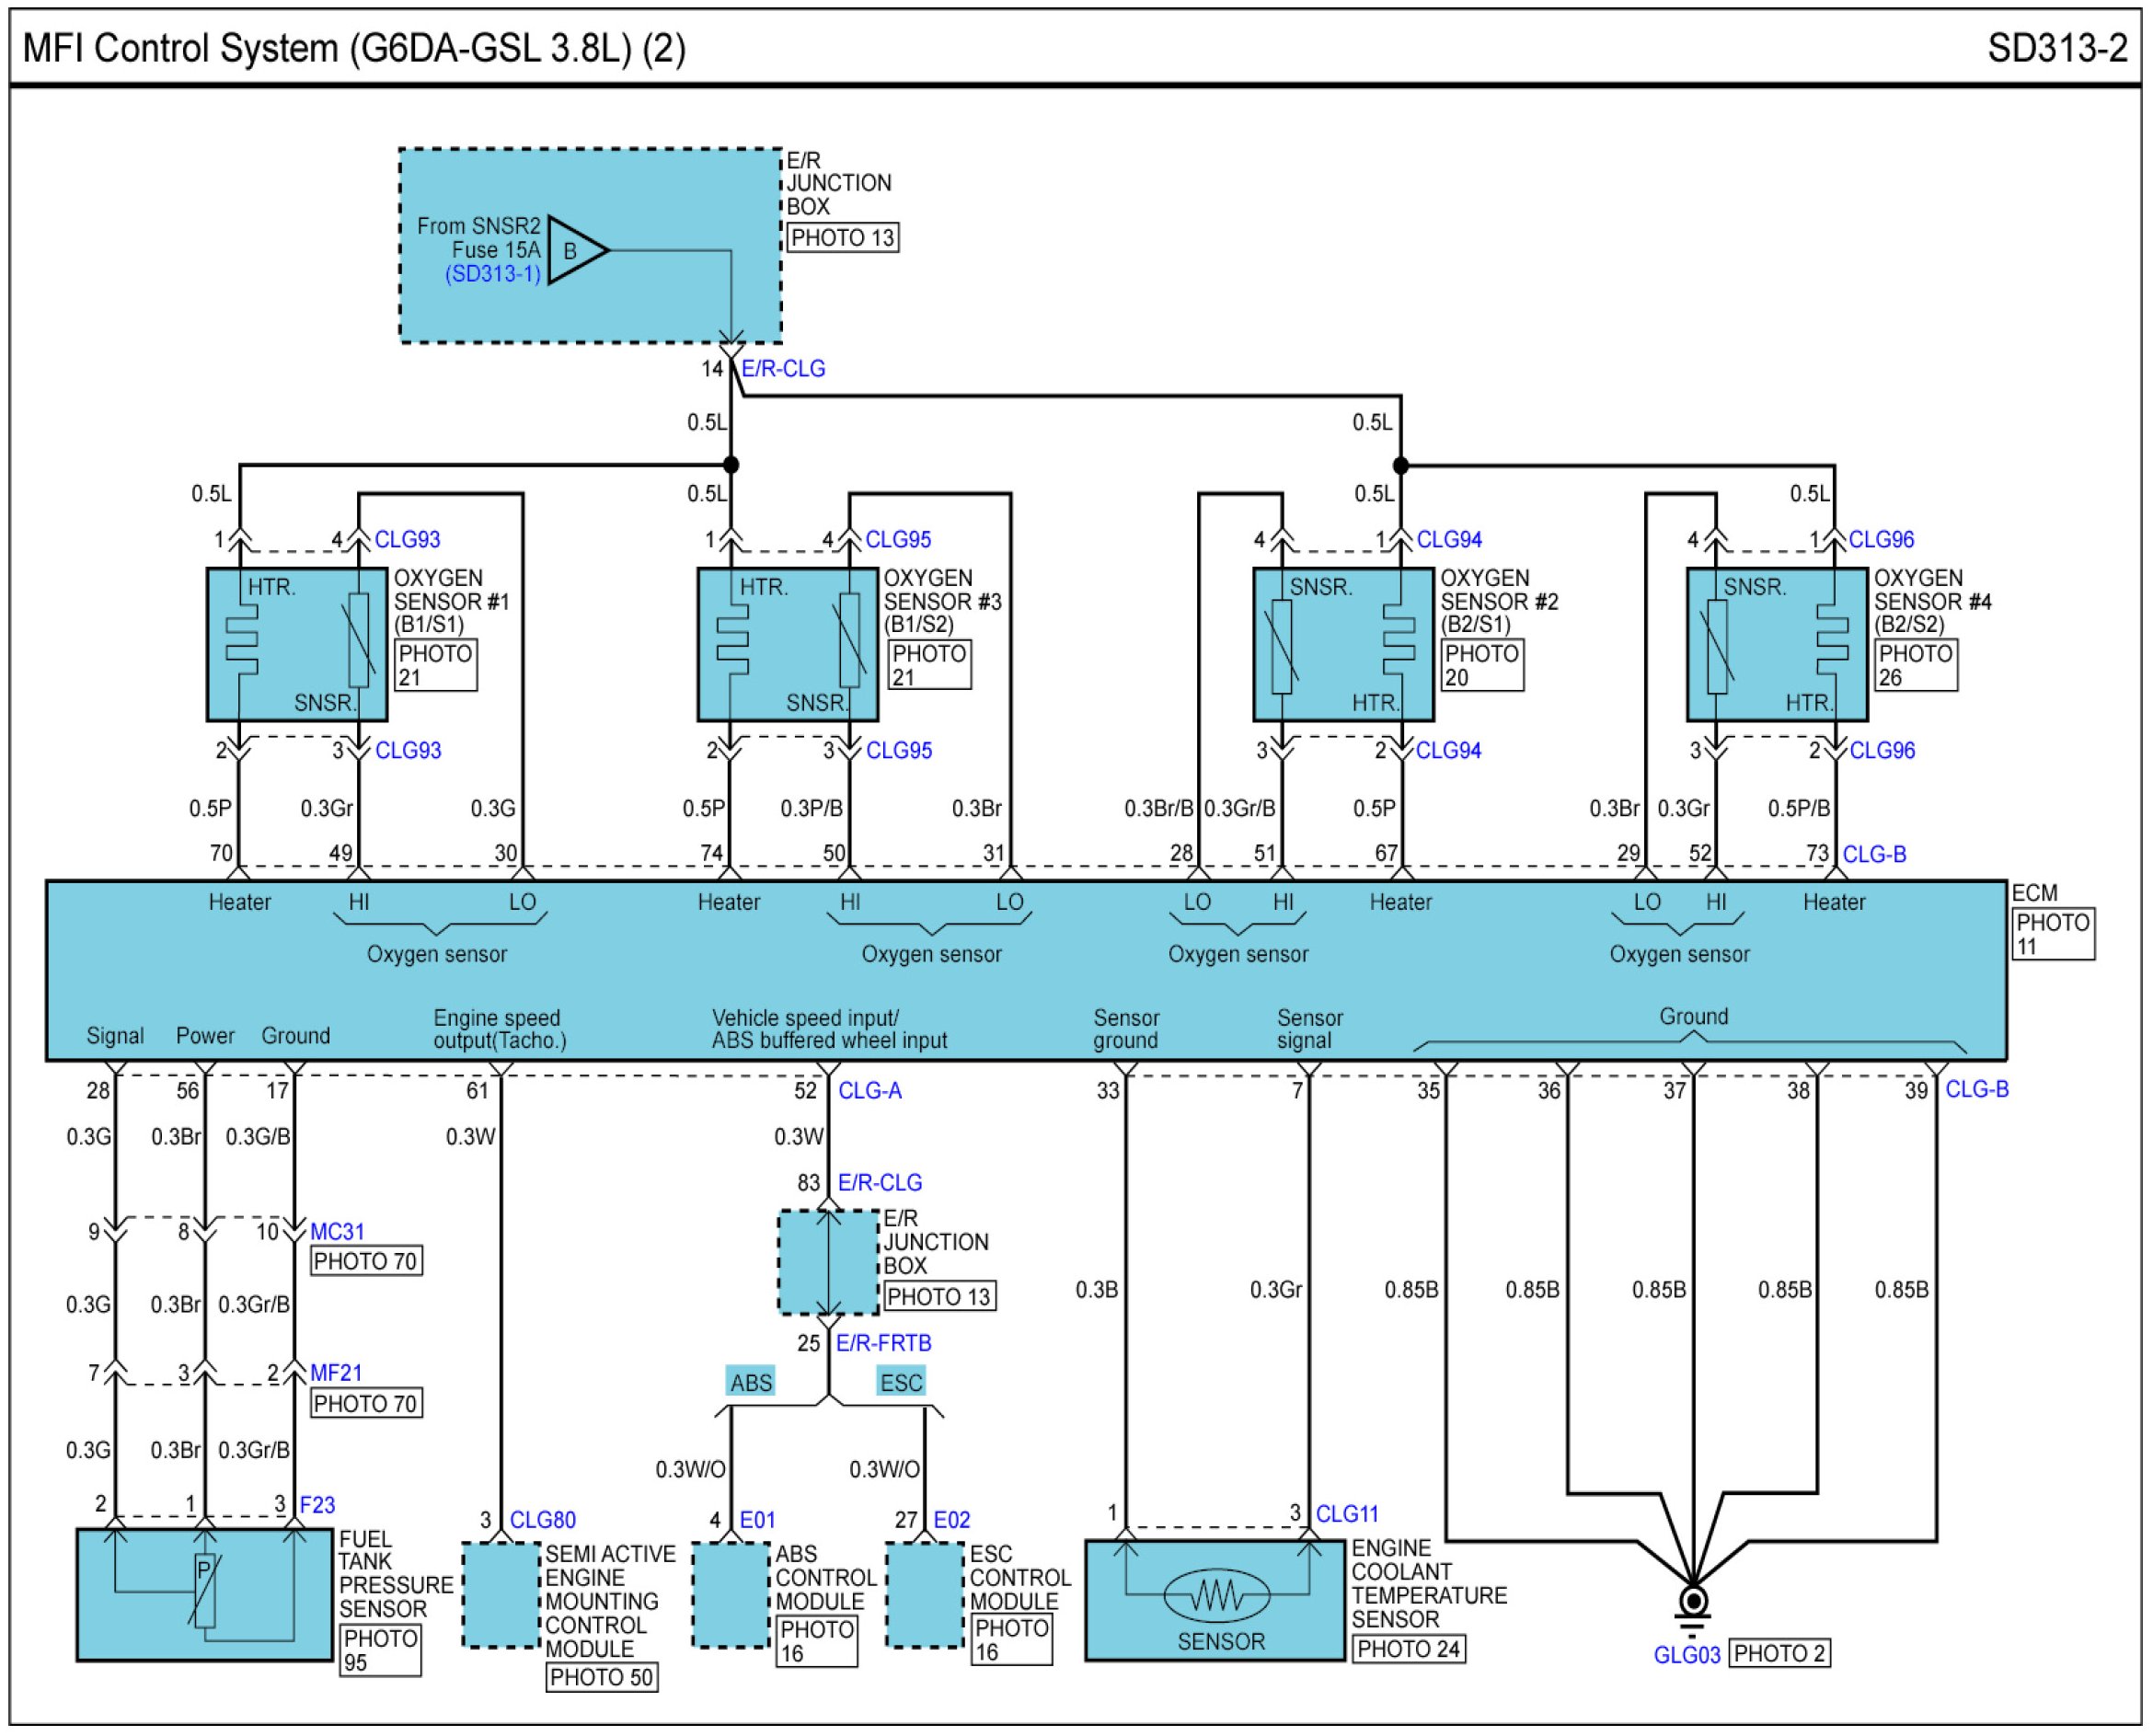Click the '0.3G/B' wire label
The image size is (2153, 1736).
pos(258,1138)
